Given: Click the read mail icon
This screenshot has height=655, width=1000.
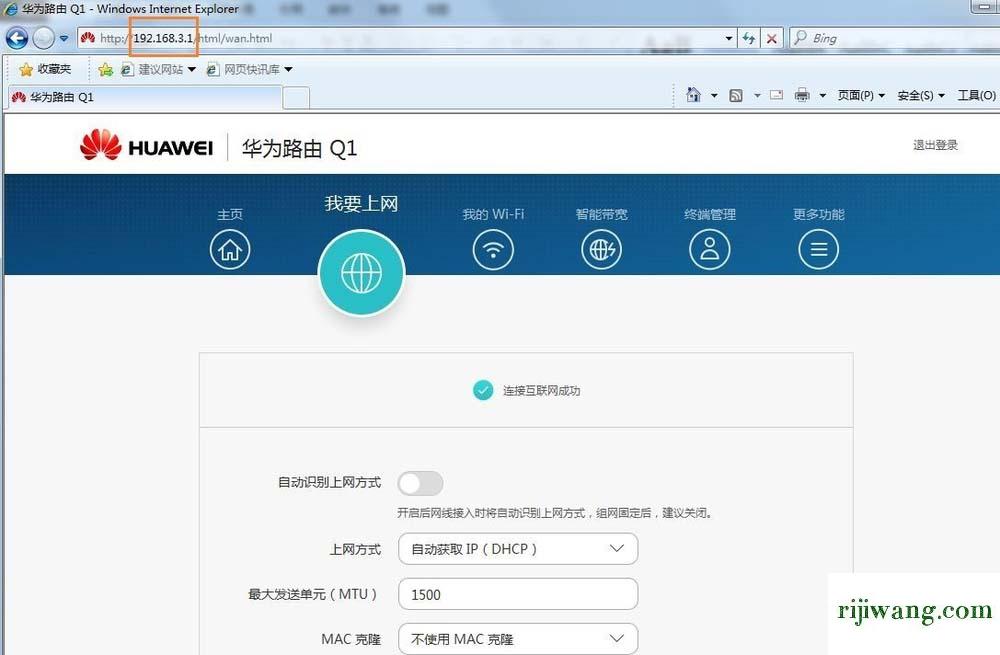Looking at the screenshot, I should pos(777,95).
